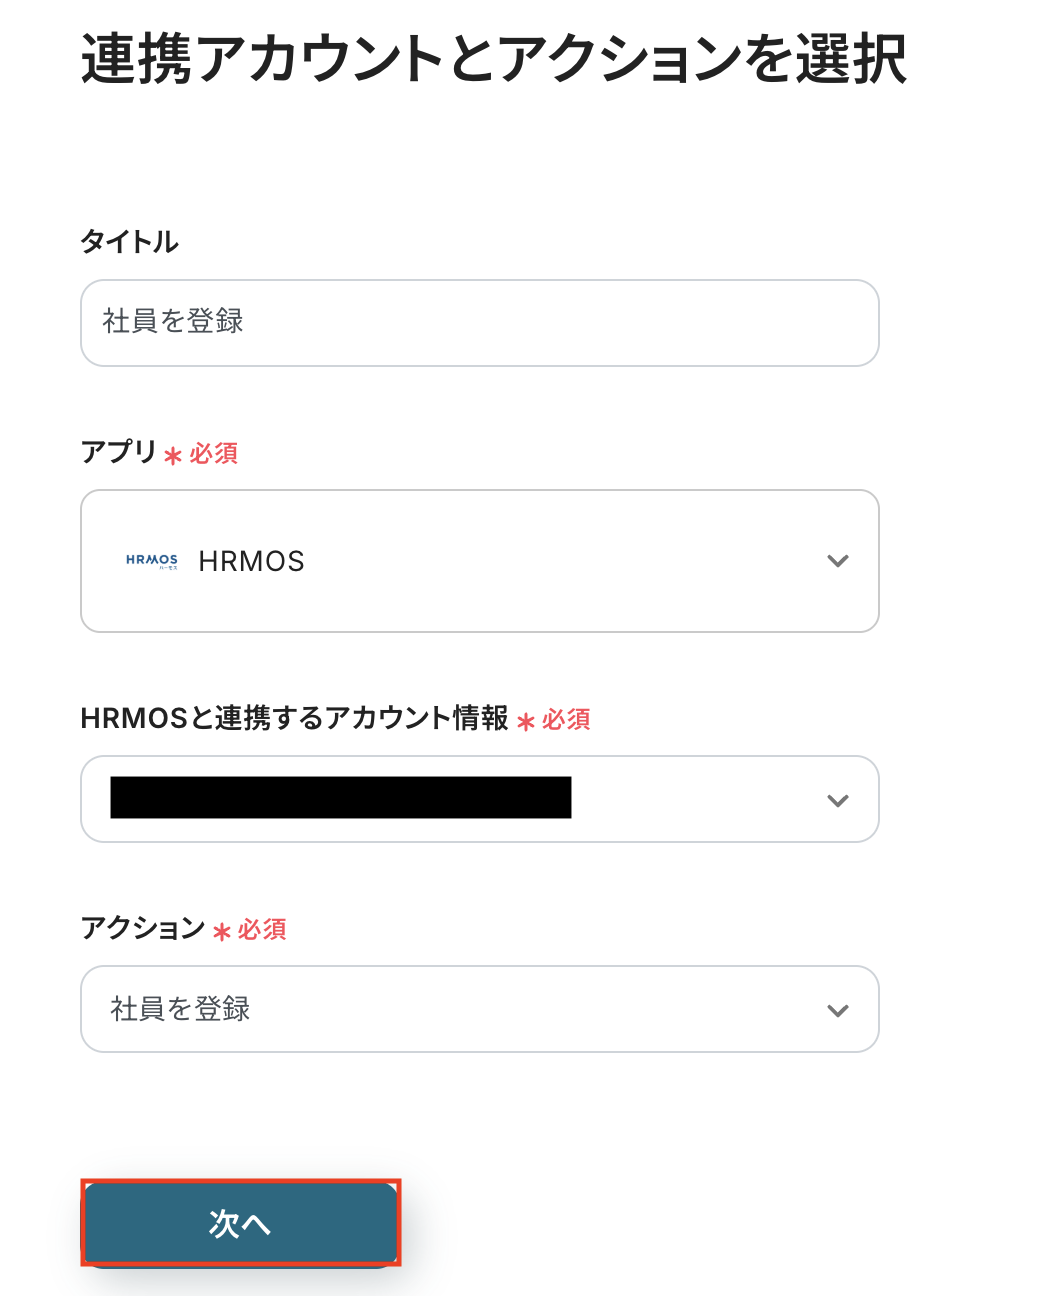This screenshot has height=1296, width=1056.
Task: Click 社員を登録 in the アクション dropdown
Action: [181, 1009]
